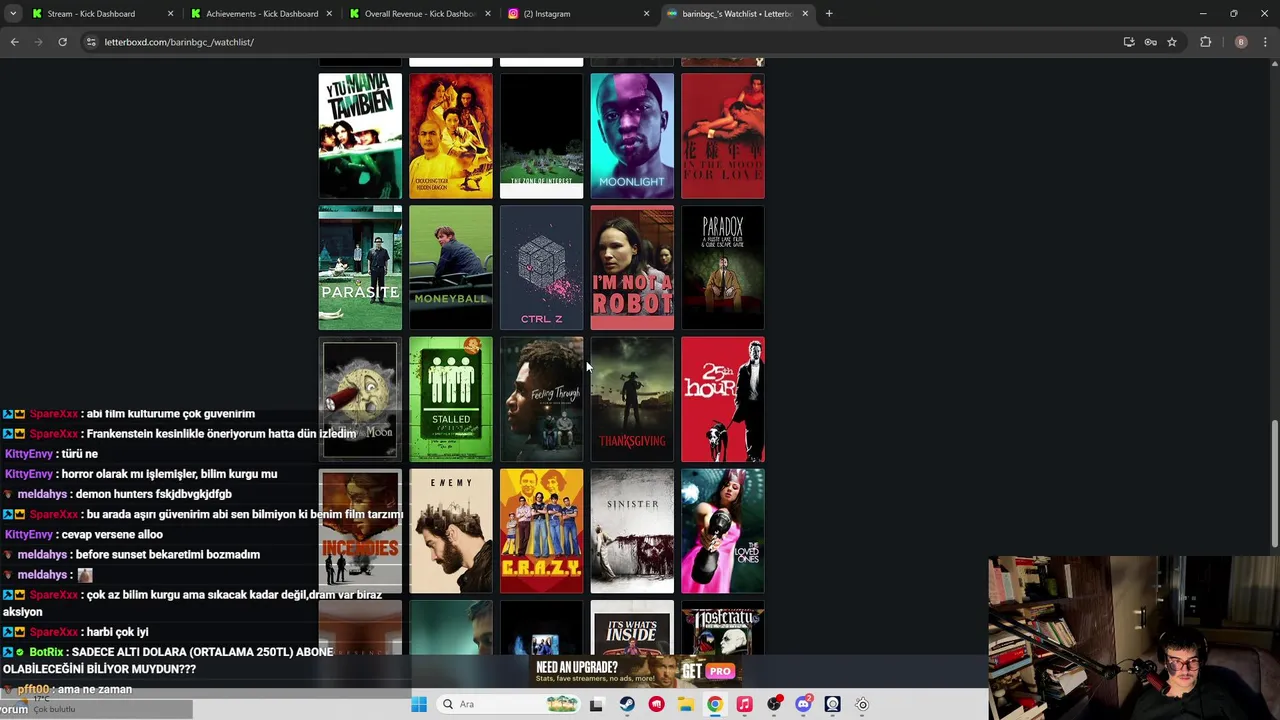This screenshot has height=720, width=1280.
Task: View site information icon in address bar
Action: coord(91,42)
